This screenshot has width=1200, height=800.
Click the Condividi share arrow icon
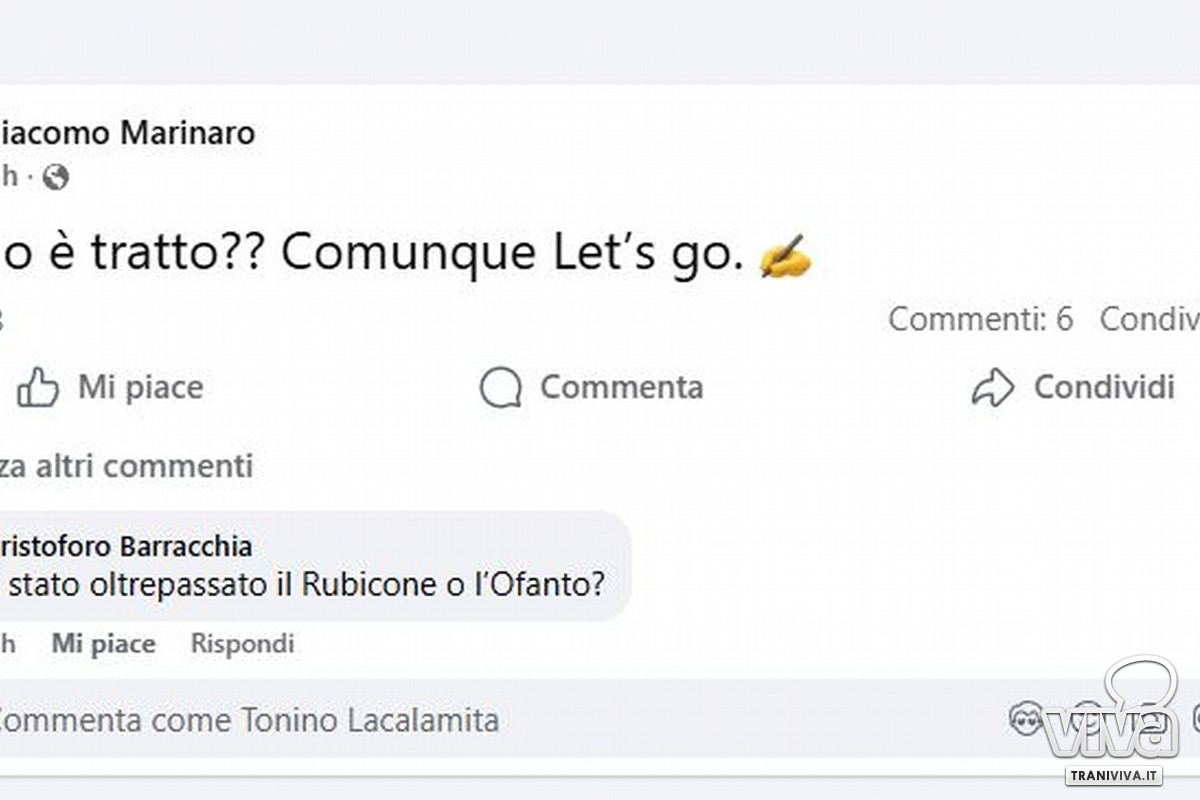pos(992,388)
